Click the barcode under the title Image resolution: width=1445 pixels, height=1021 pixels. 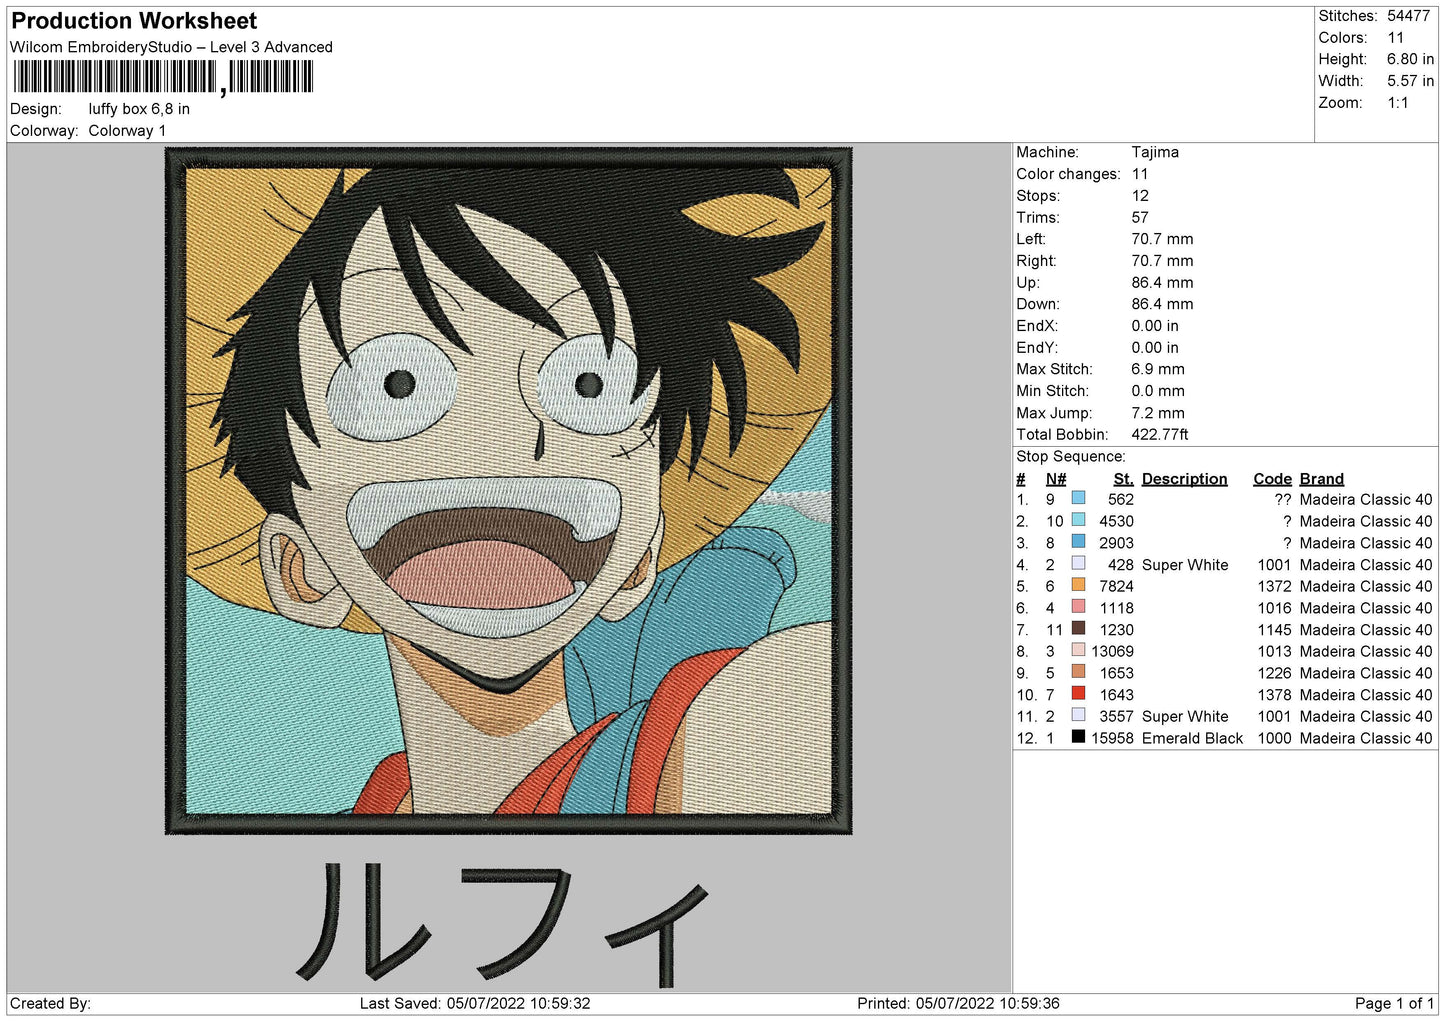pyautogui.click(x=163, y=77)
